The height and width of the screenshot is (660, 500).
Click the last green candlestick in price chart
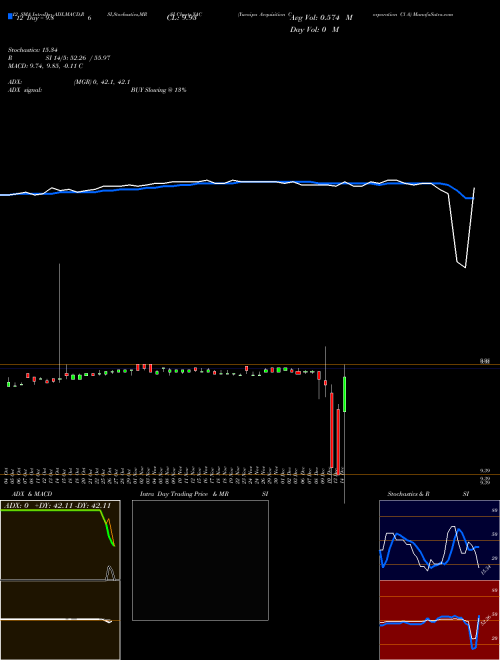tap(345, 394)
